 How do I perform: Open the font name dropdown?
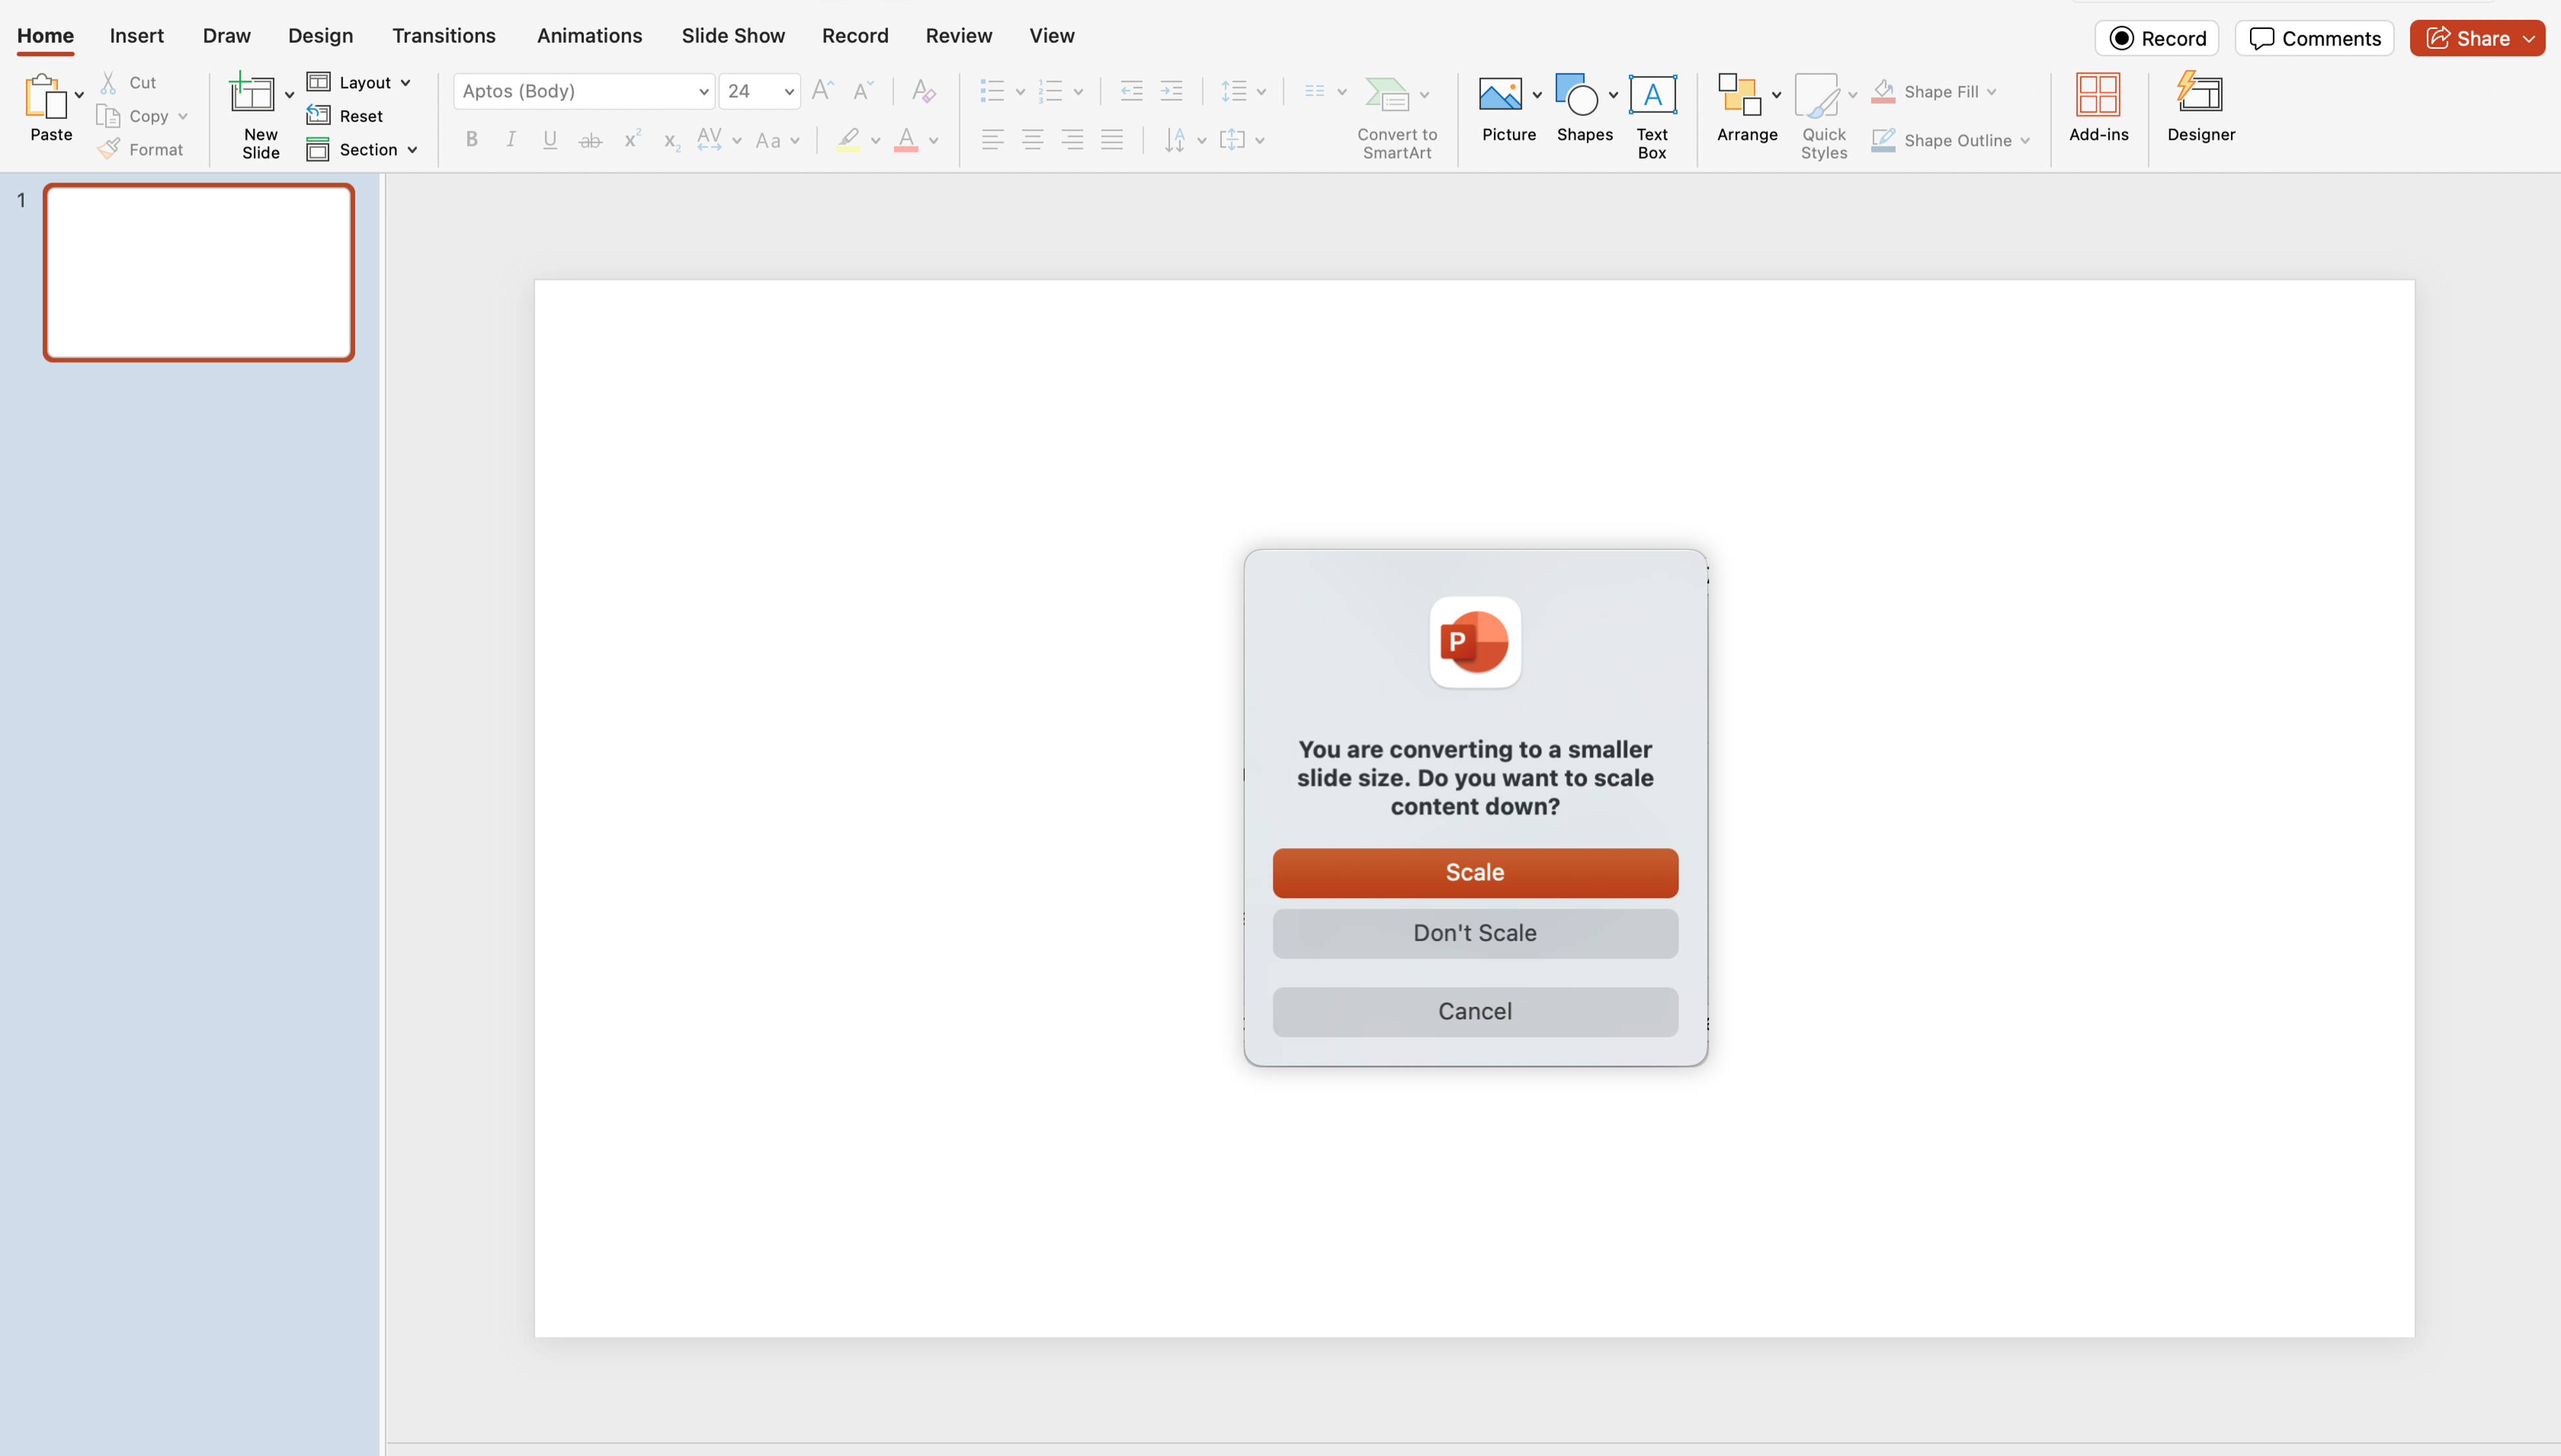coord(703,92)
